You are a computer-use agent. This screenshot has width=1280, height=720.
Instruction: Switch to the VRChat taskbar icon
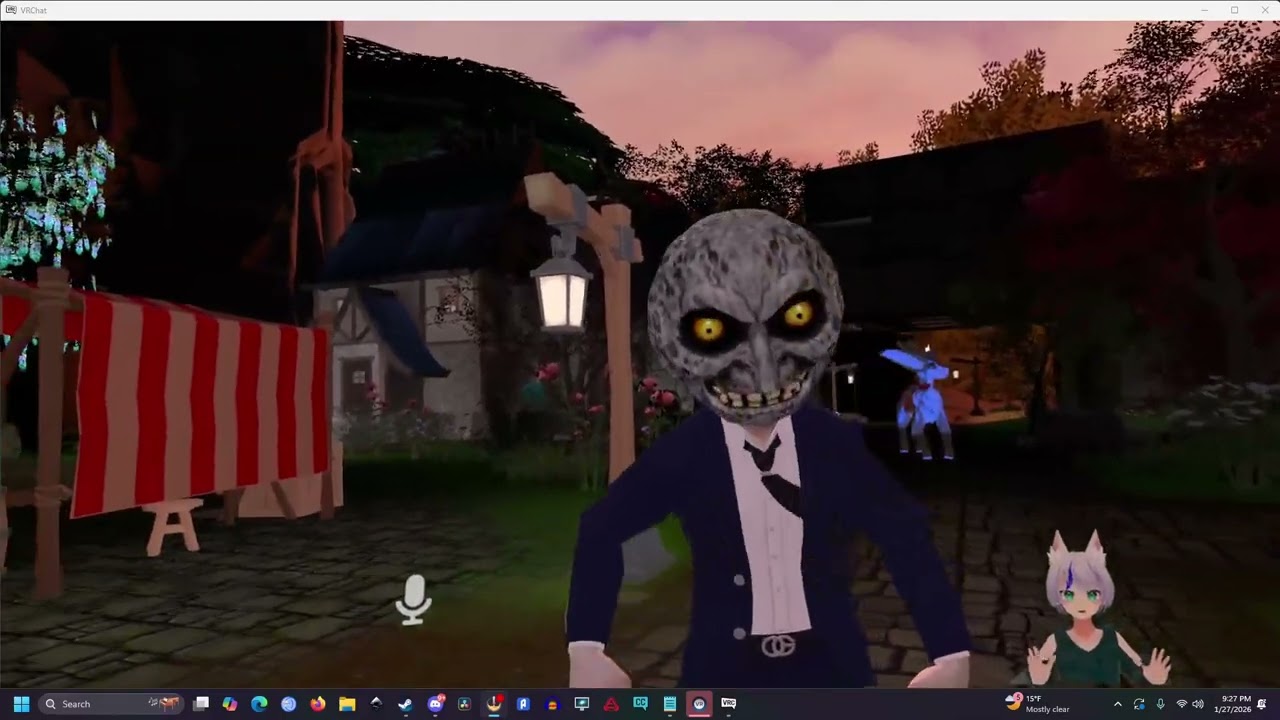(x=728, y=704)
